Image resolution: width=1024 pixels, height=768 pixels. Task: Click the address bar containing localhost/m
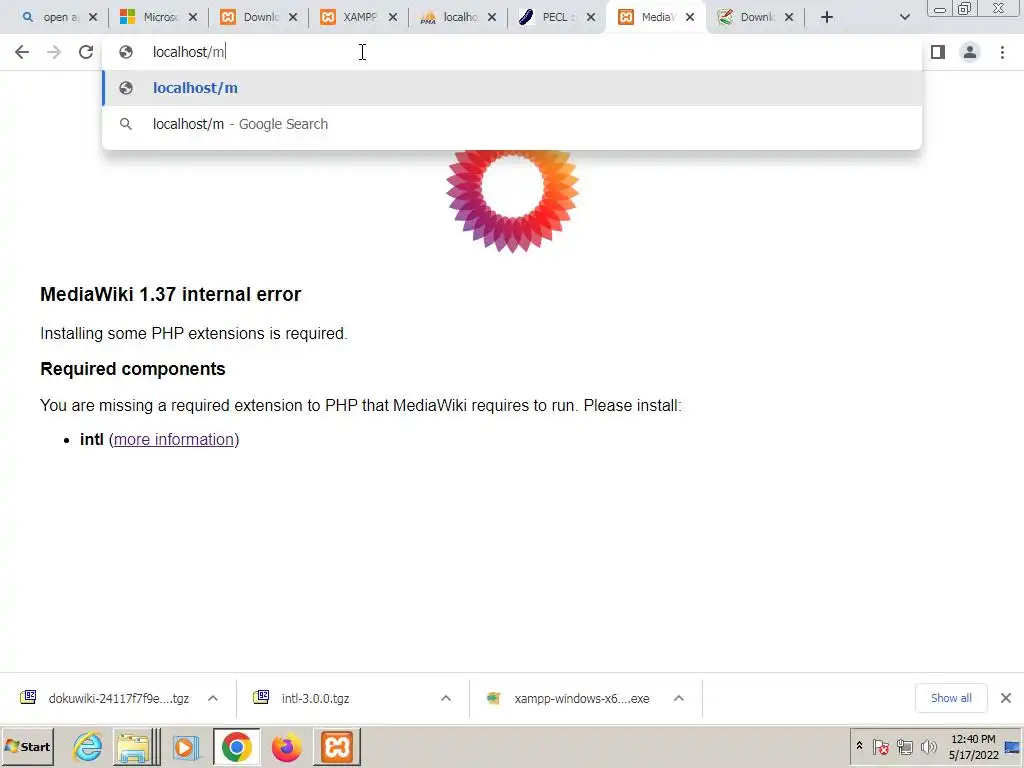[x=512, y=52]
